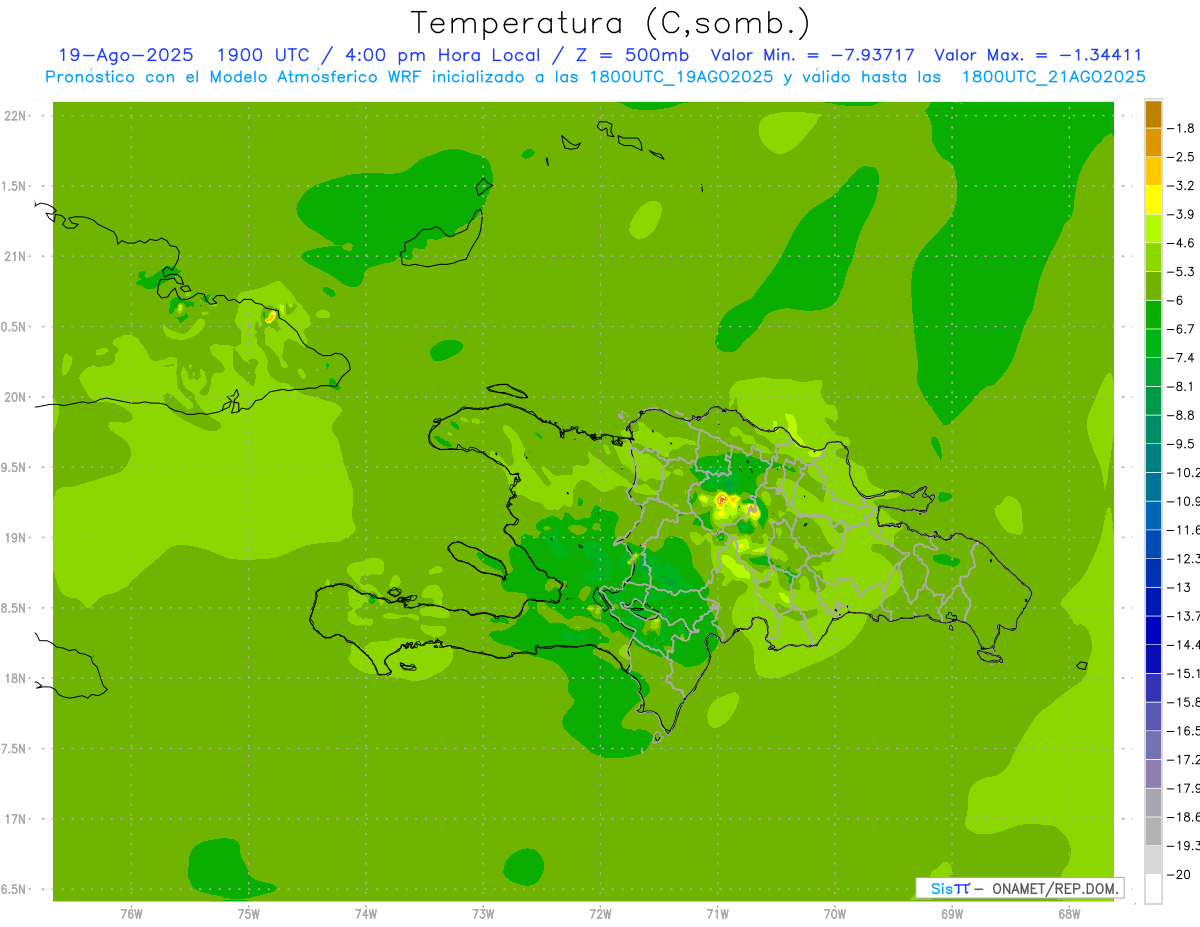Click the light gray swatch between -19.3 and -20
Viewport: 1200px width, 927px height.
1153,860
